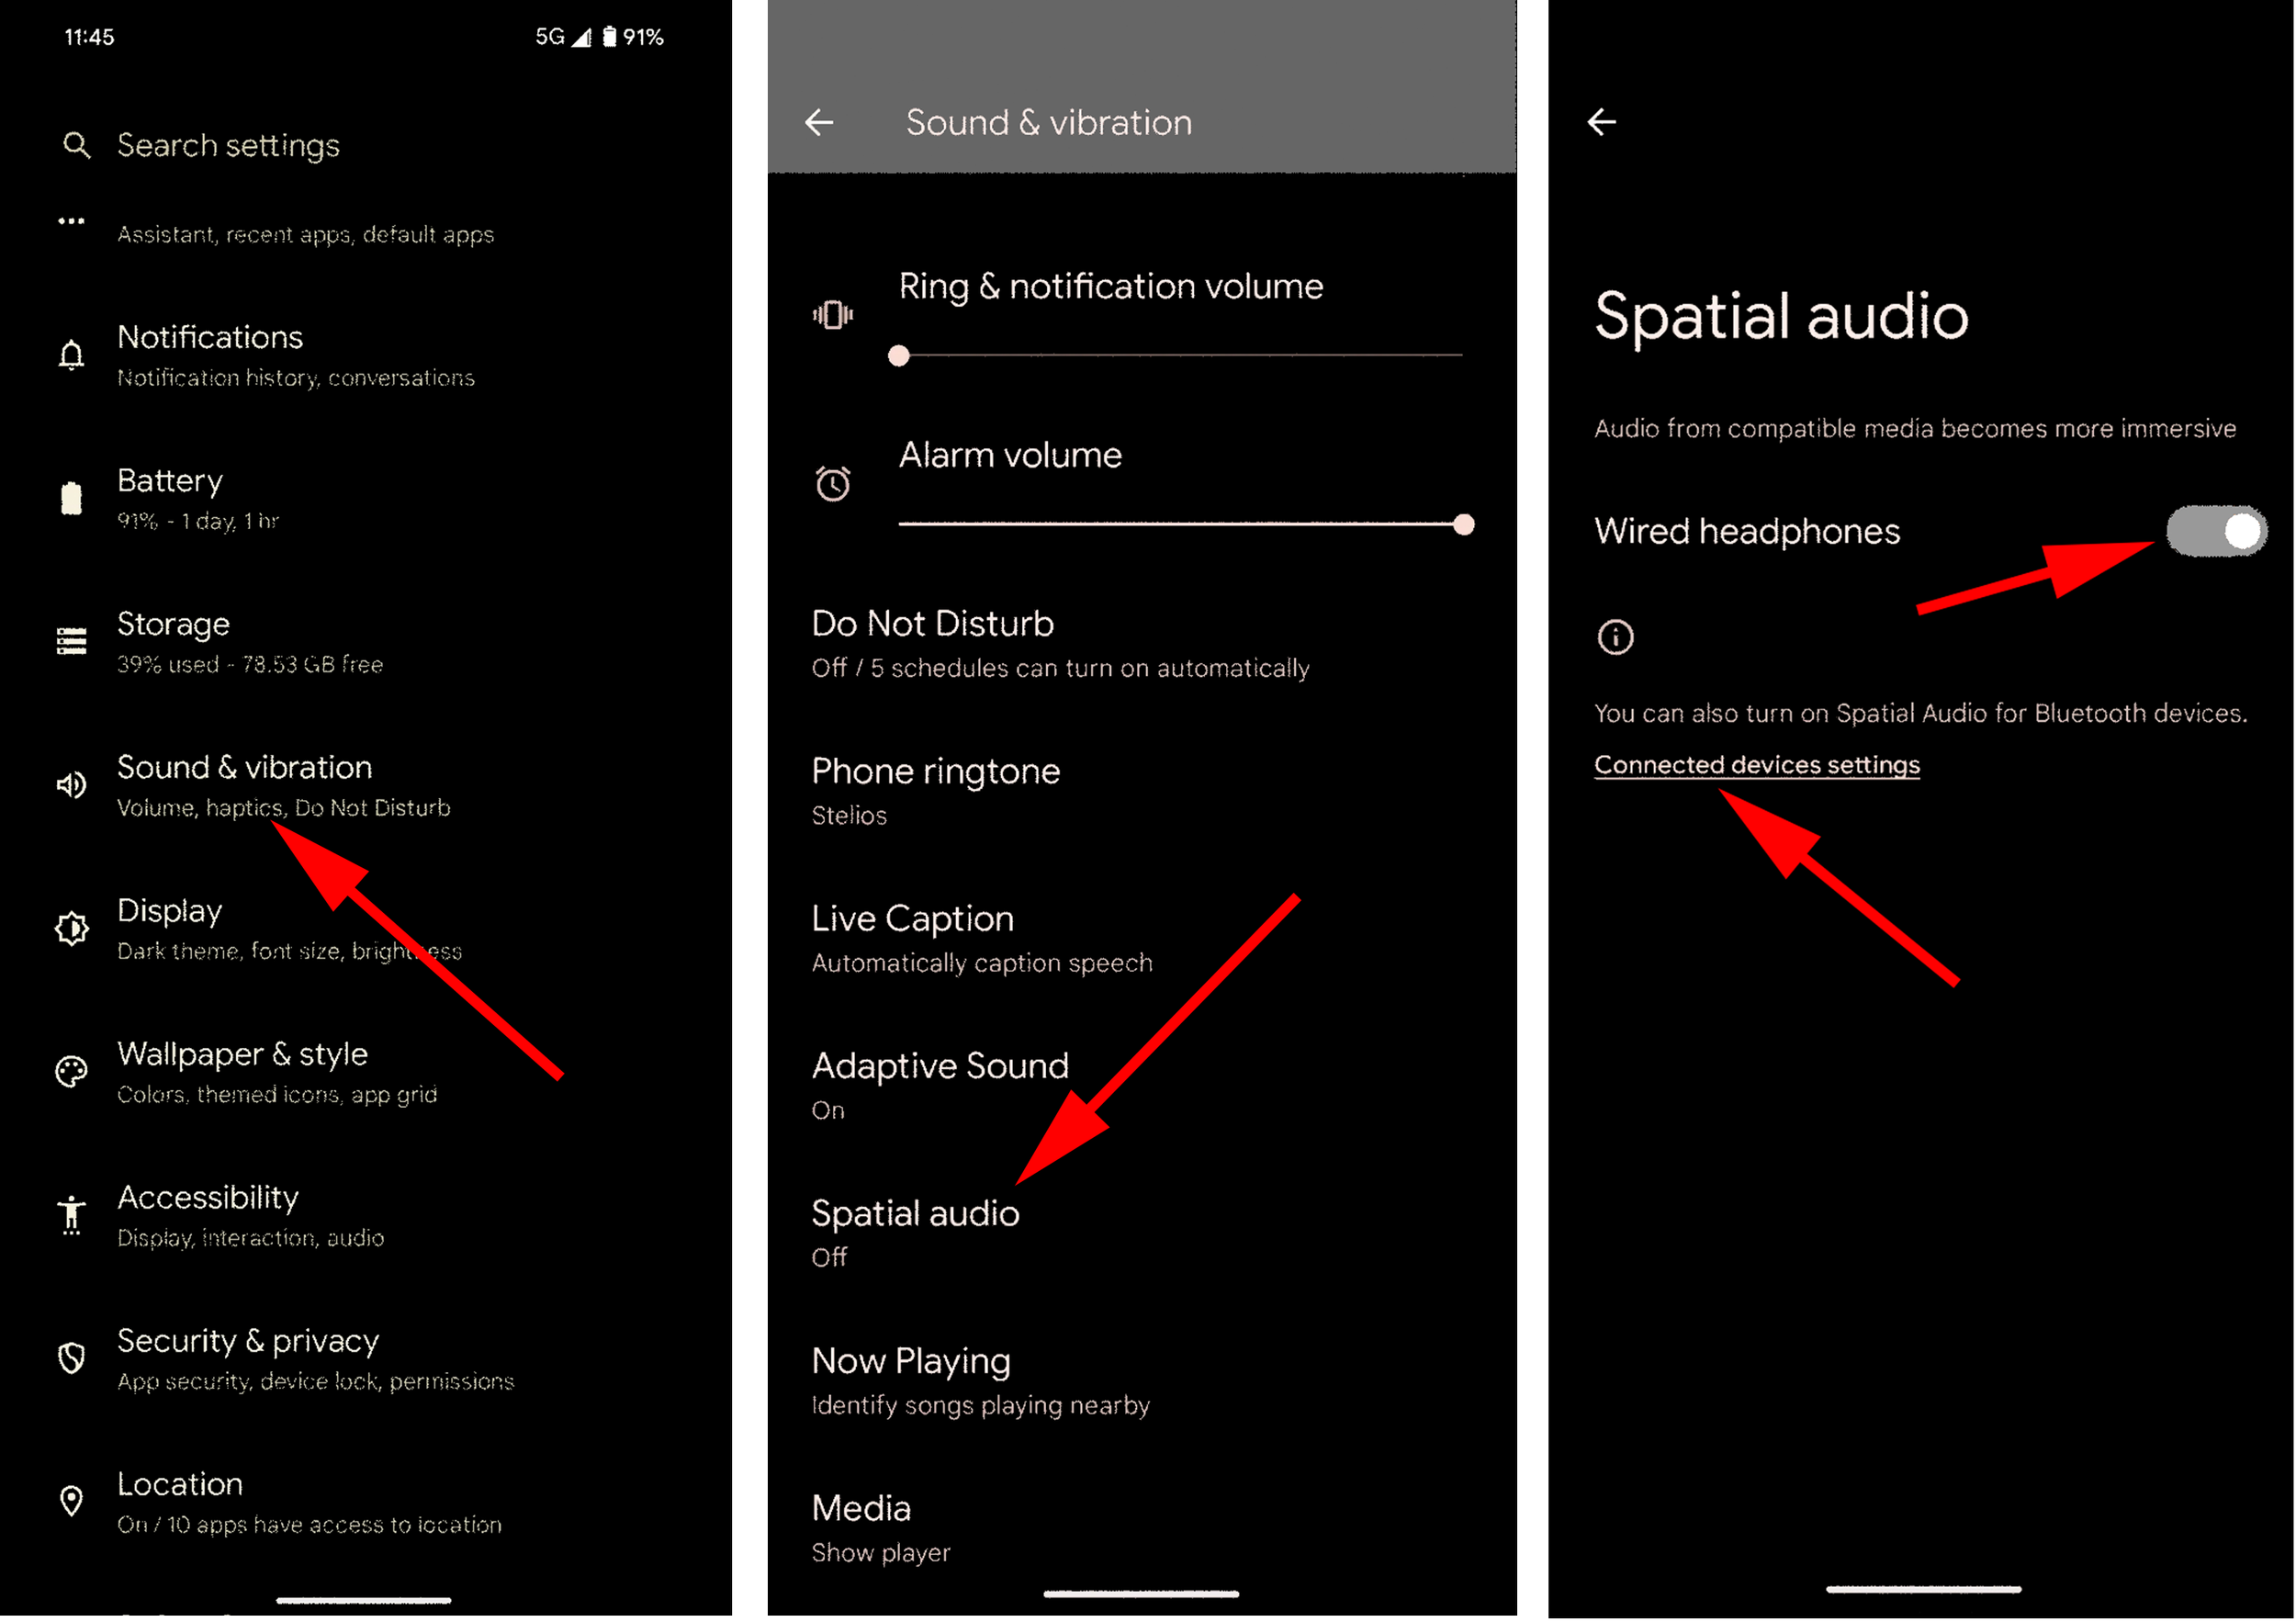The image size is (2296, 1622).
Task: Go back from Sound & vibration screen
Action: tap(819, 123)
